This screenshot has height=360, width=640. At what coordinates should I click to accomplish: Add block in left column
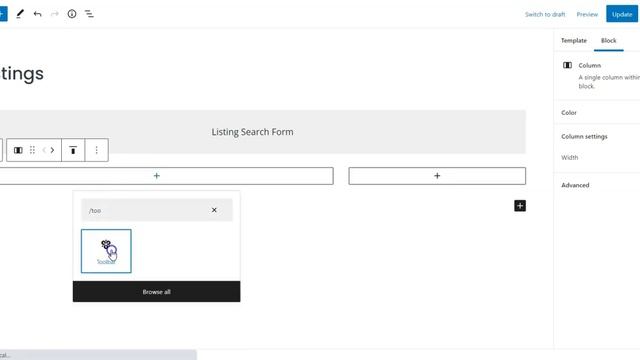pos(157,176)
